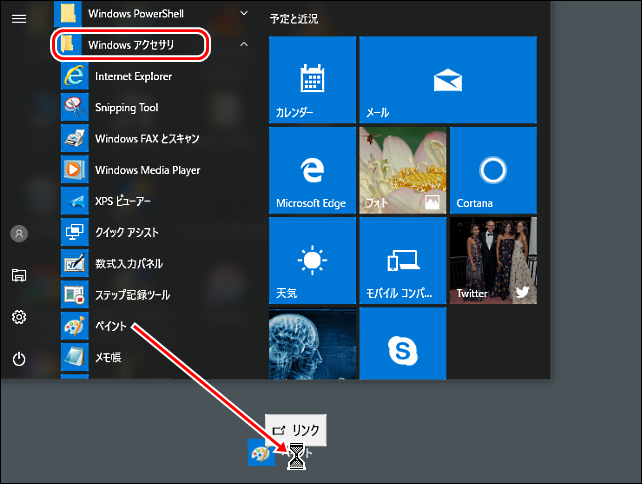Open the カレンダー tile

(x=312, y=79)
